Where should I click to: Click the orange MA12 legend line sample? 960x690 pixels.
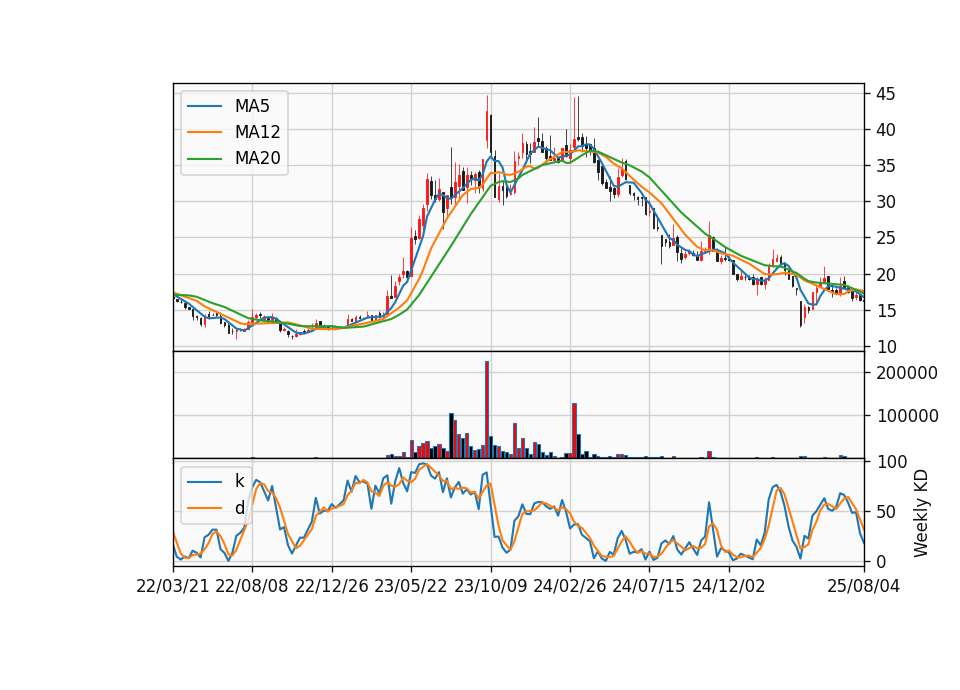click(204, 132)
